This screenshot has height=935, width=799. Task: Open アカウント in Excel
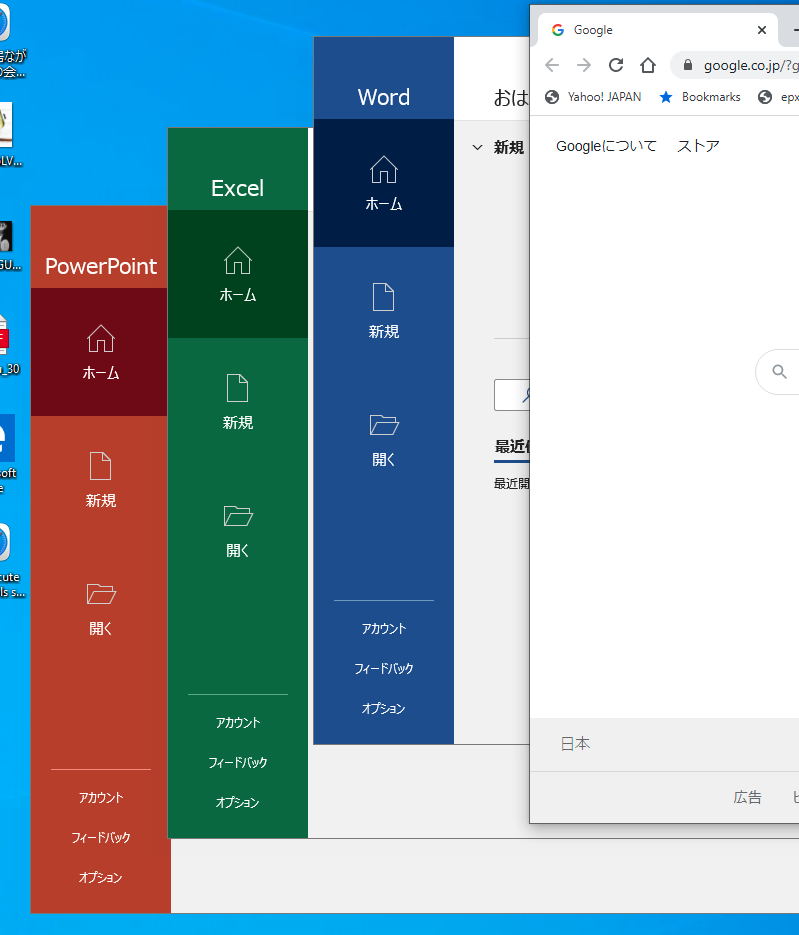(x=237, y=723)
